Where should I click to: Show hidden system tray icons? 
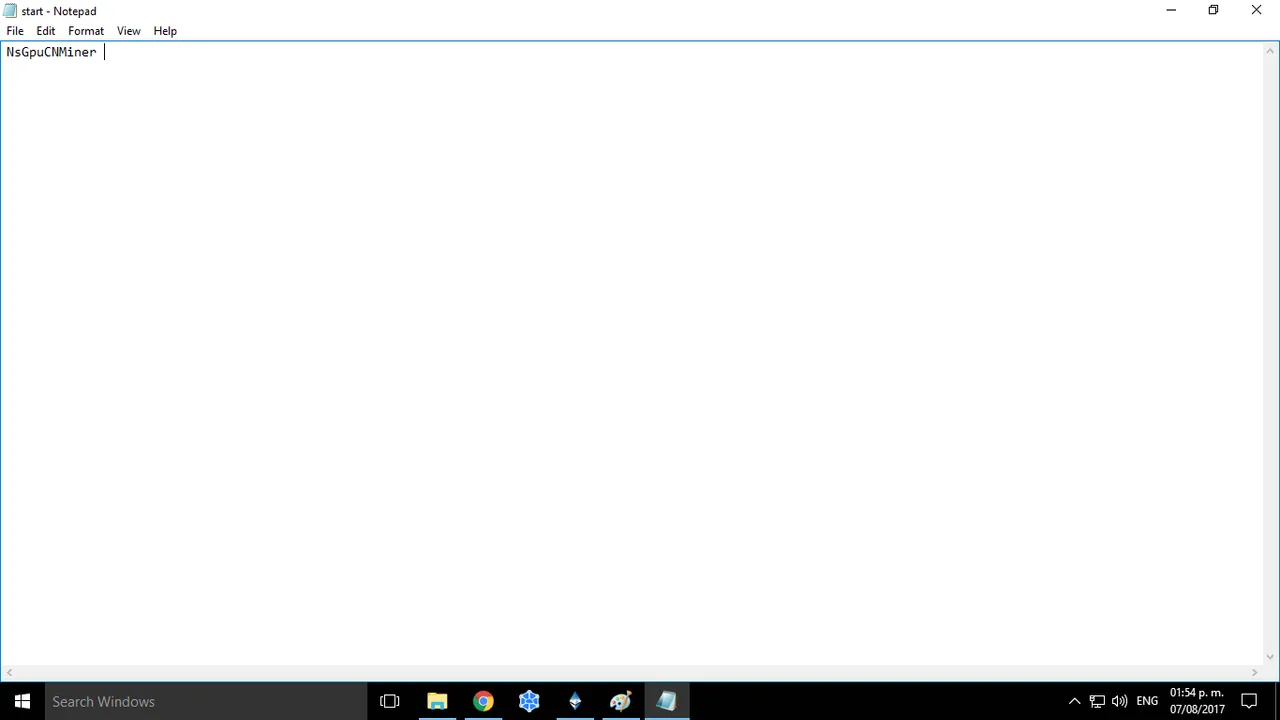point(1075,701)
